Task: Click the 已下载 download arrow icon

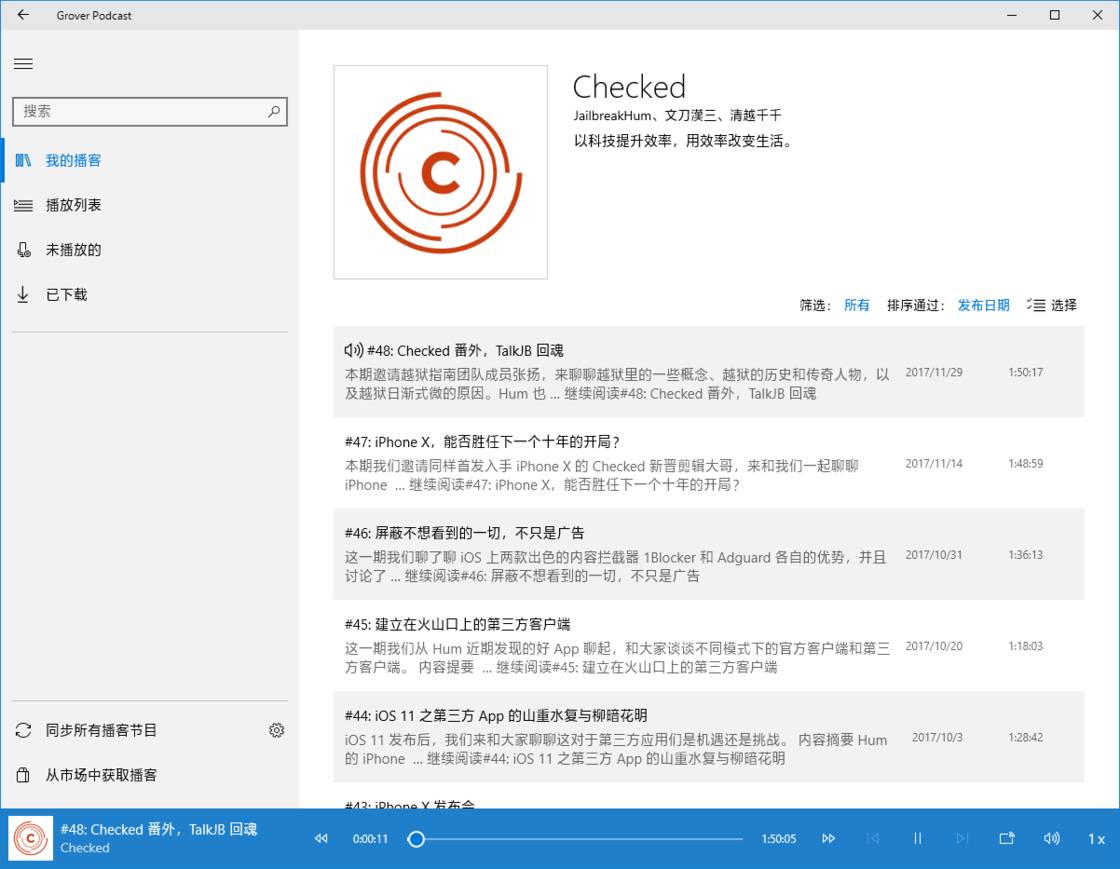Action: pos(23,294)
